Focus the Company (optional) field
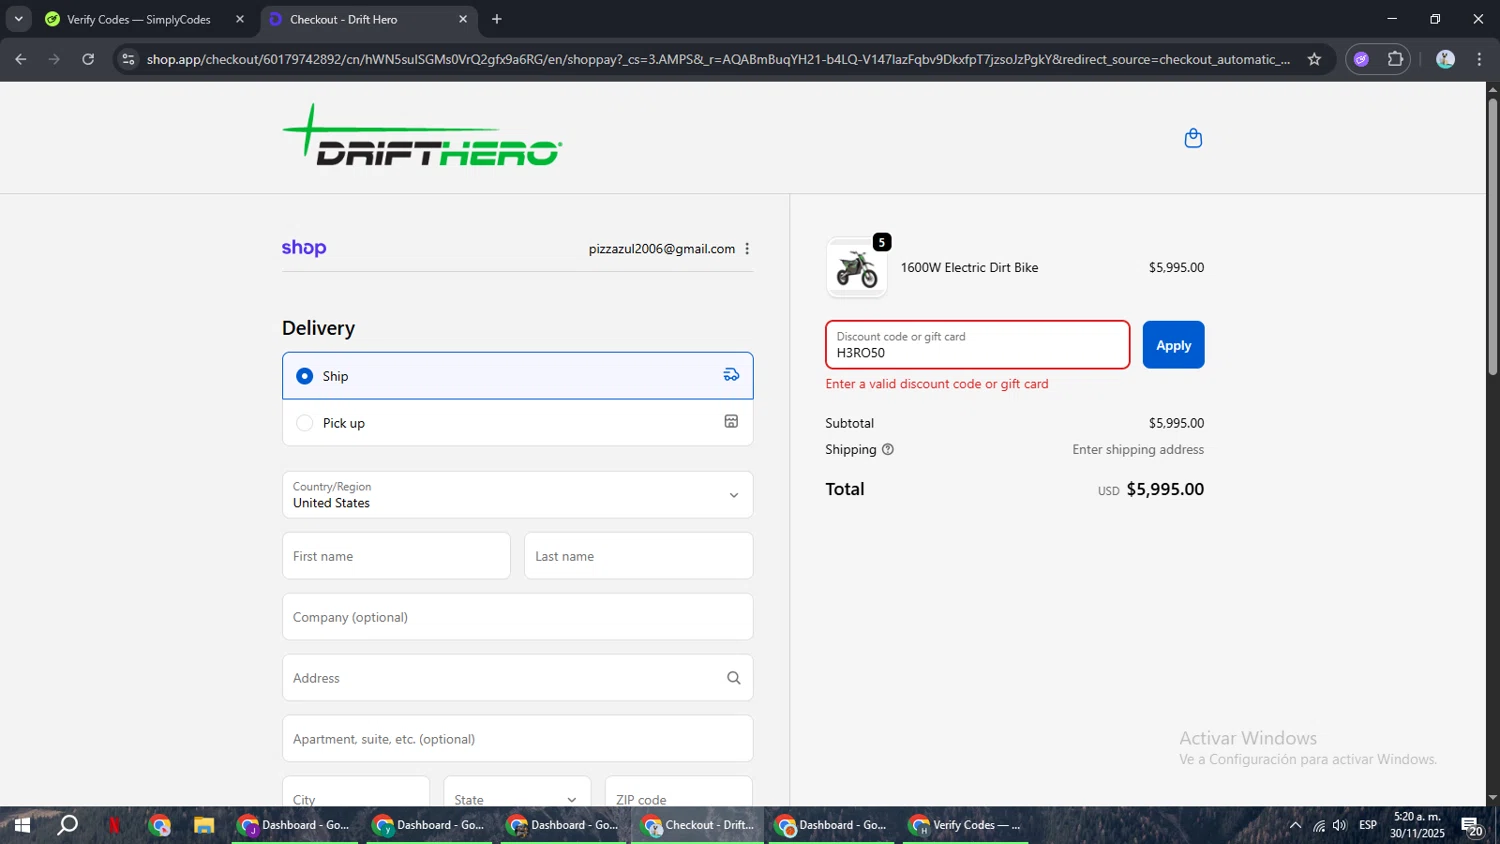 [517, 617]
